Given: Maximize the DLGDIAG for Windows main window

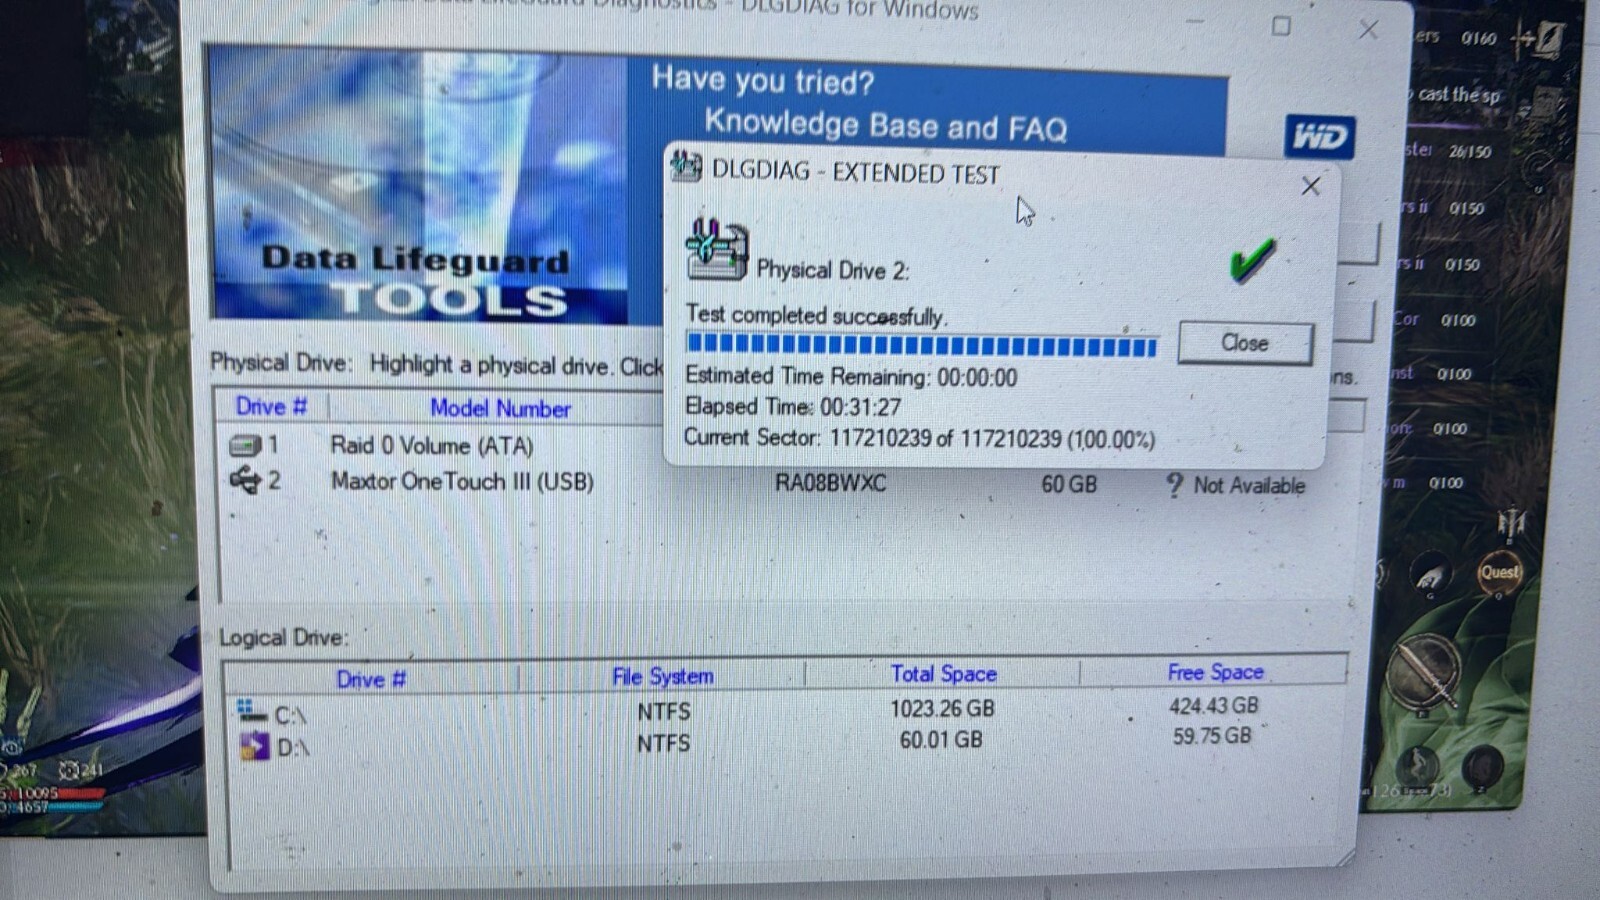Looking at the screenshot, I should click(1281, 26).
